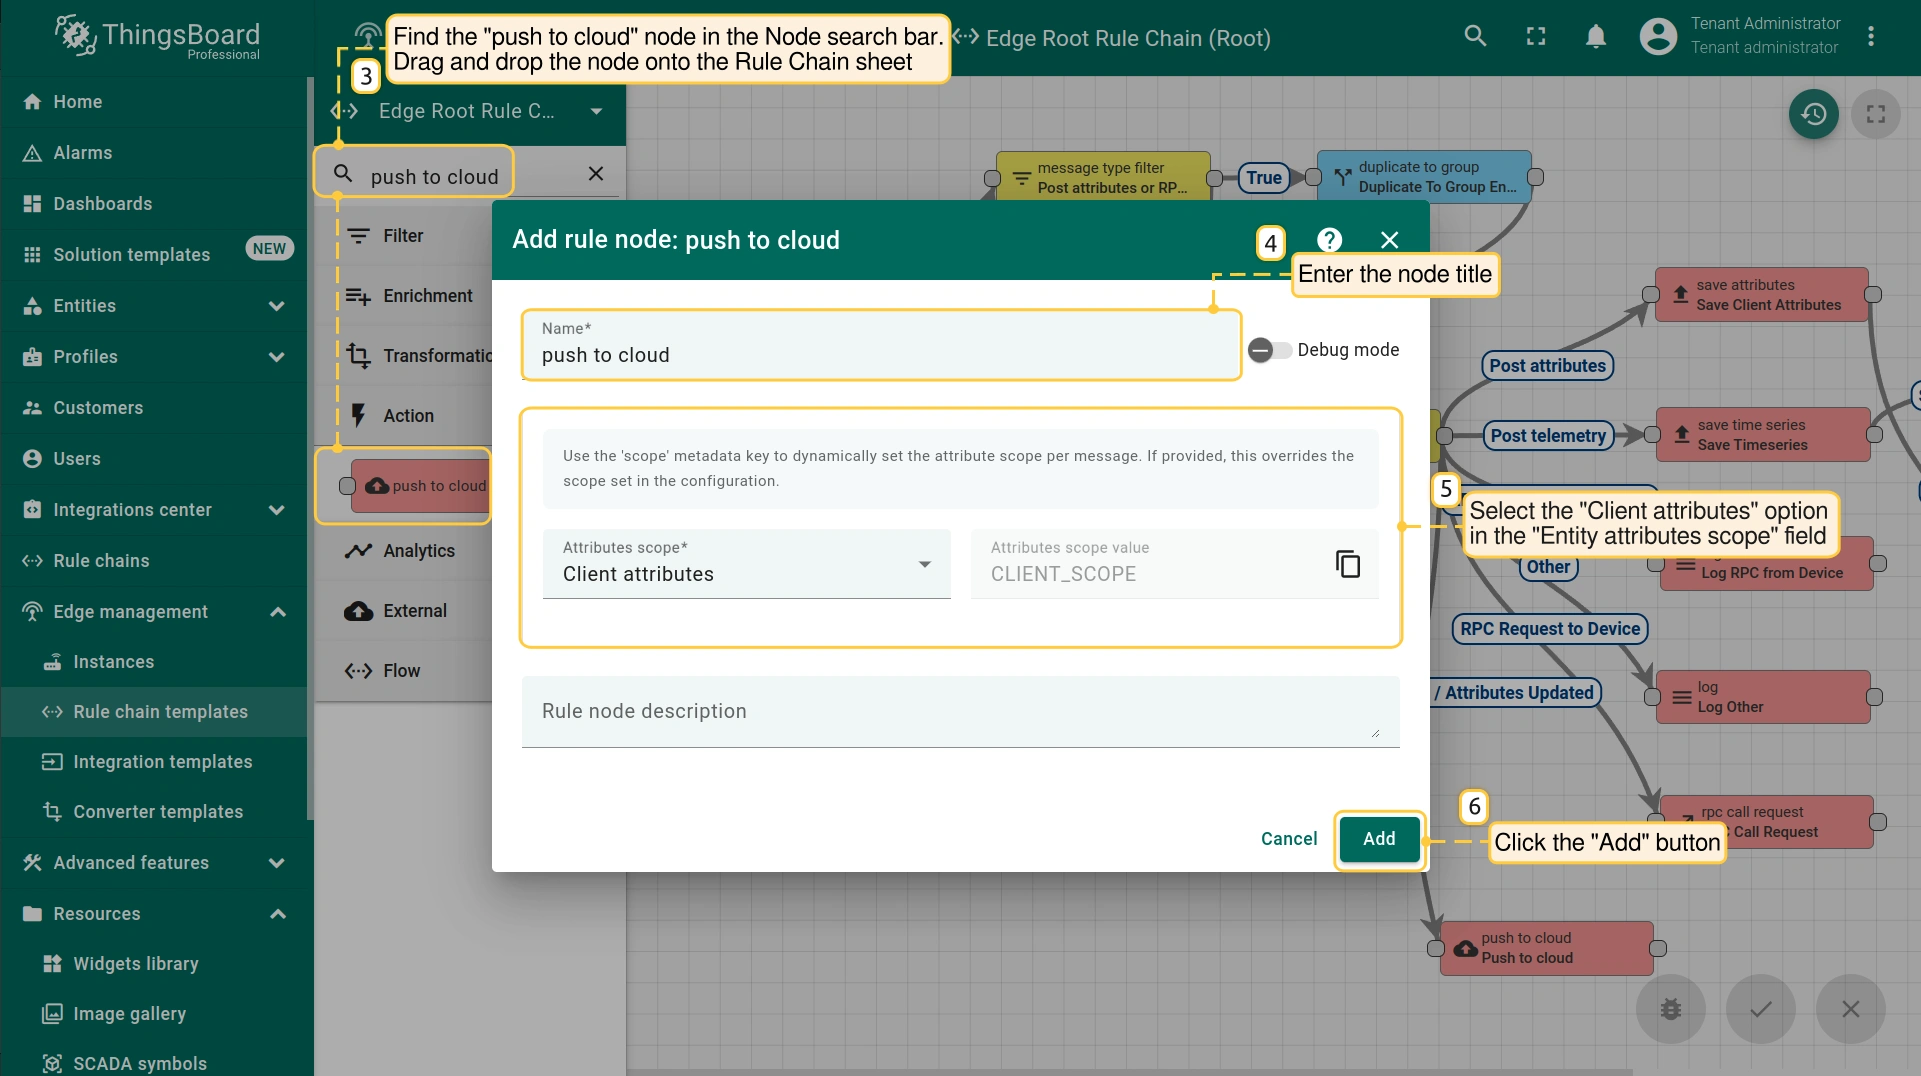Viewport: 1921px width, 1076px height.
Task: Enable Debug mode toggle
Action: tap(1269, 350)
